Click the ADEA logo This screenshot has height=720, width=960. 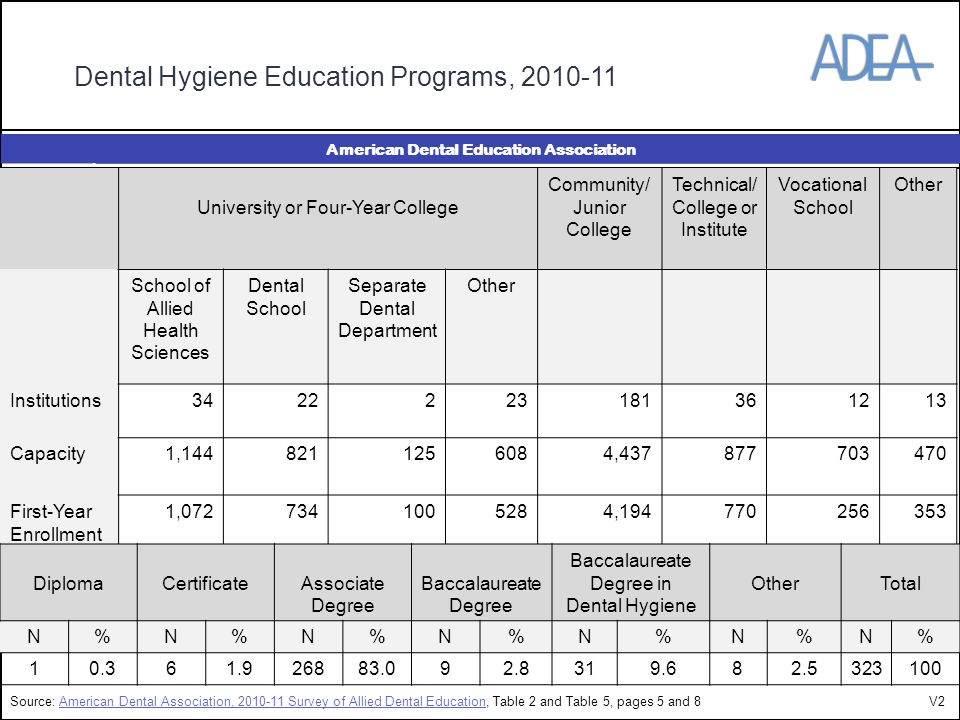[872, 58]
